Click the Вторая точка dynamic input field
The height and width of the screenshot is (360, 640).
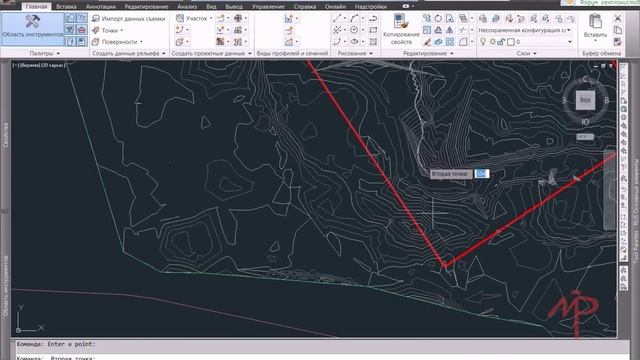482,174
